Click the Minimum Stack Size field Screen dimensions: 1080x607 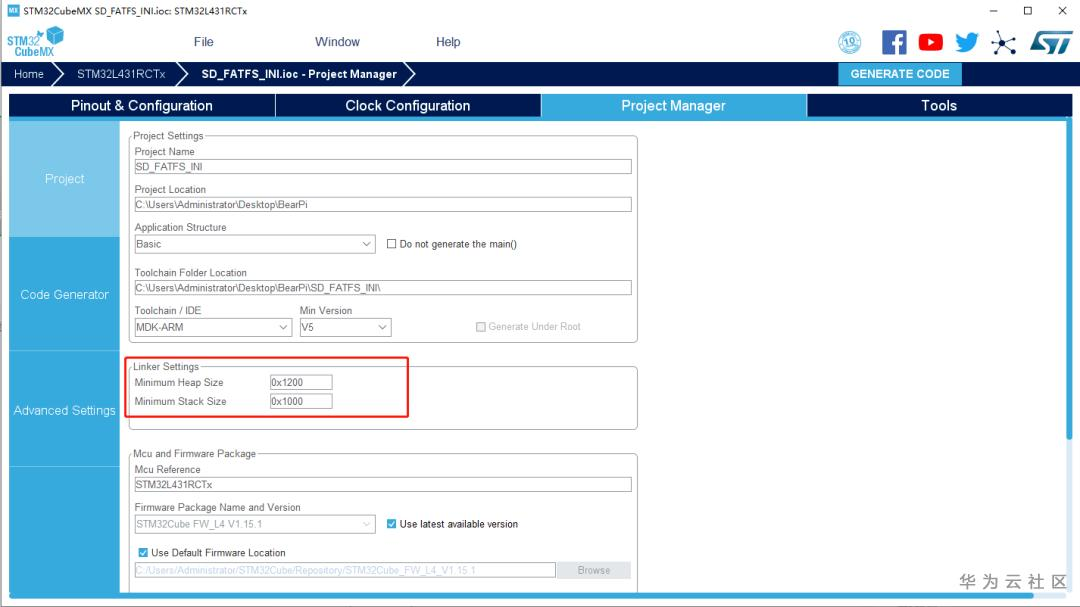click(301, 401)
